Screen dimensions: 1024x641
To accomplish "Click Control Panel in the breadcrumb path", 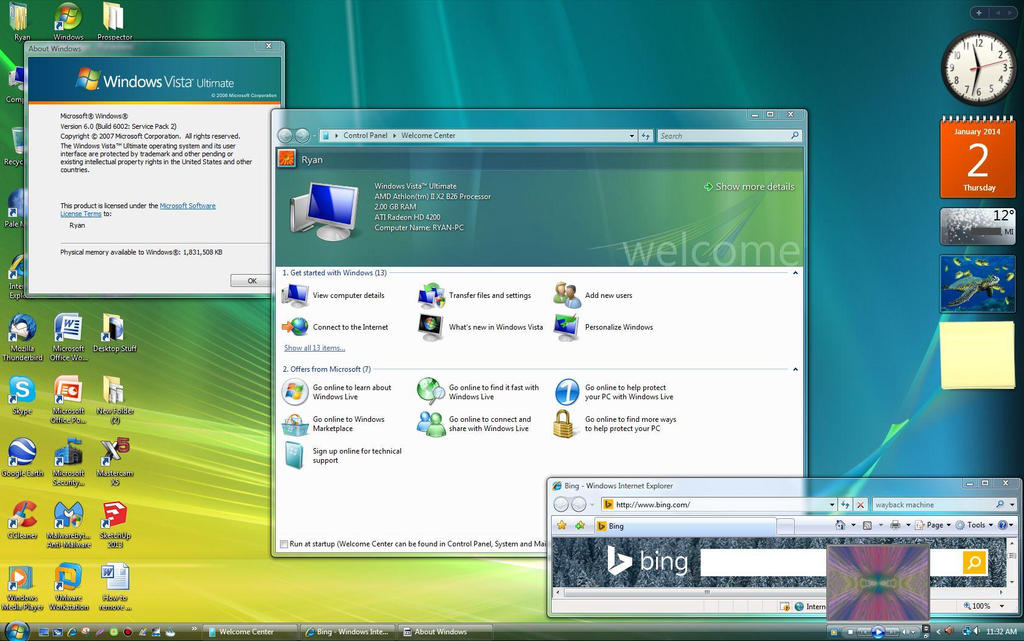I will pyautogui.click(x=365, y=136).
